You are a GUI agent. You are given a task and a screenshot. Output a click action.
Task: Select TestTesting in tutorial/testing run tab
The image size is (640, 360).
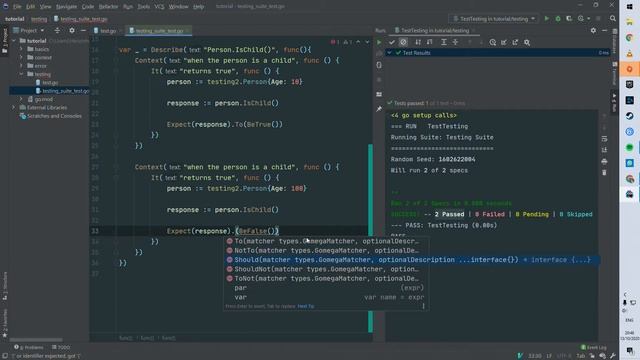[434, 31]
